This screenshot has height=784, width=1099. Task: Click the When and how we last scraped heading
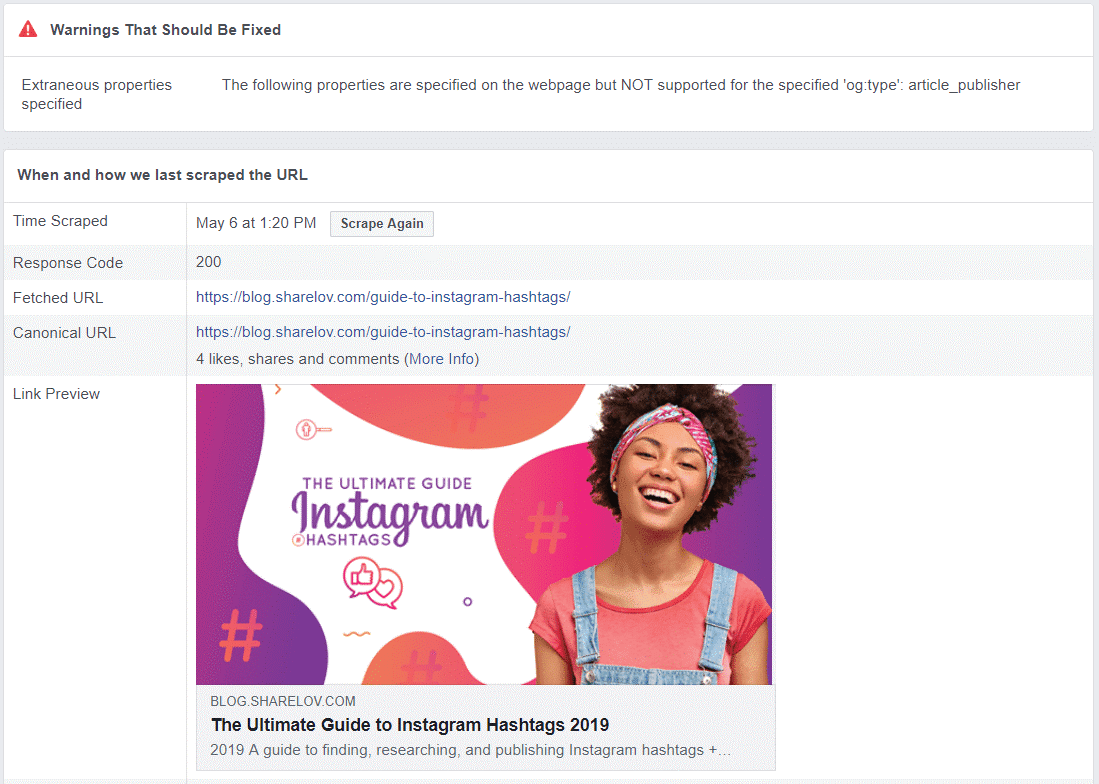(x=163, y=174)
